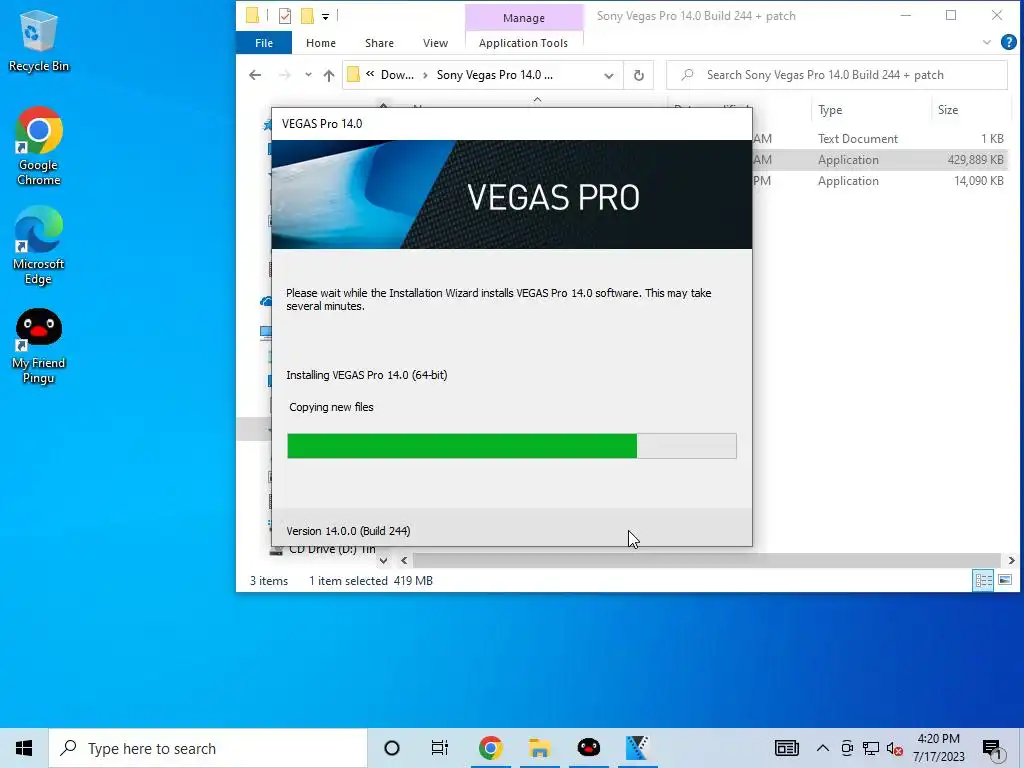
Task: Go up one folder level in Explorer
Action: (328, 75)
